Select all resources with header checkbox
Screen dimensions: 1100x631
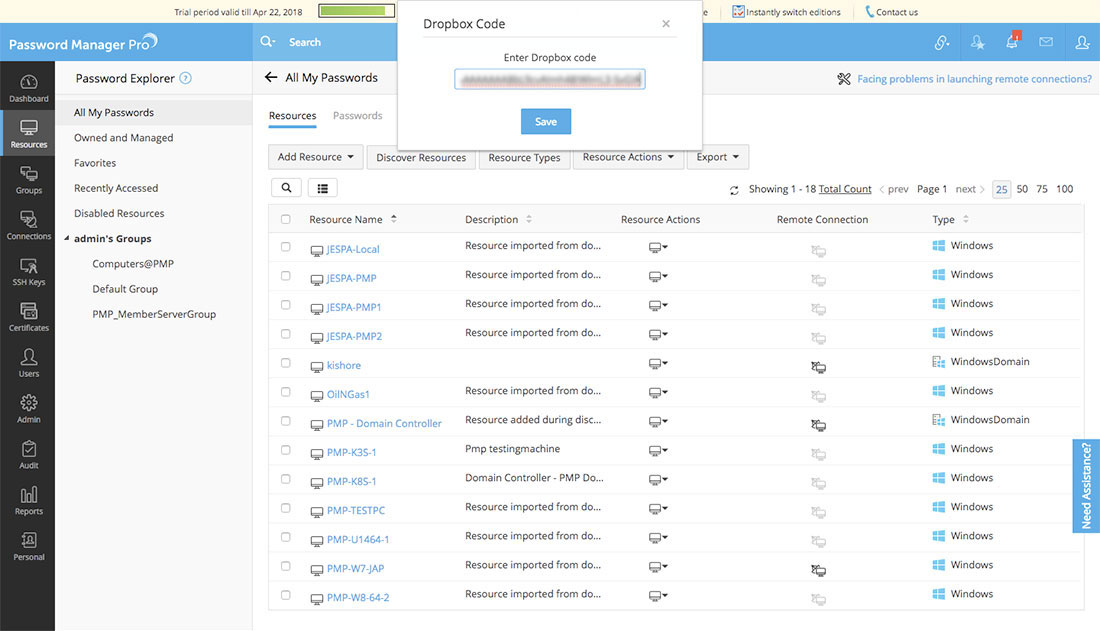click(286, 219)
